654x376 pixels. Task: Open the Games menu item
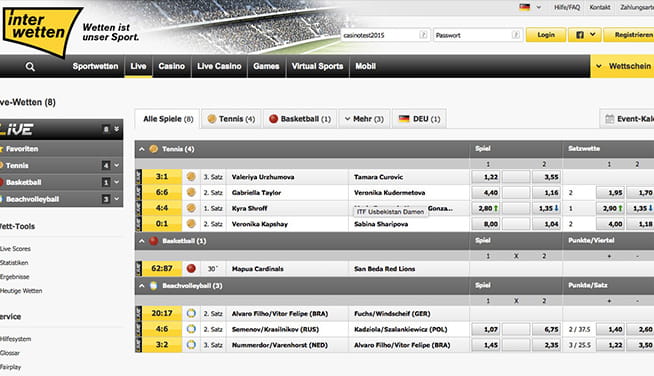pos(266,66)
